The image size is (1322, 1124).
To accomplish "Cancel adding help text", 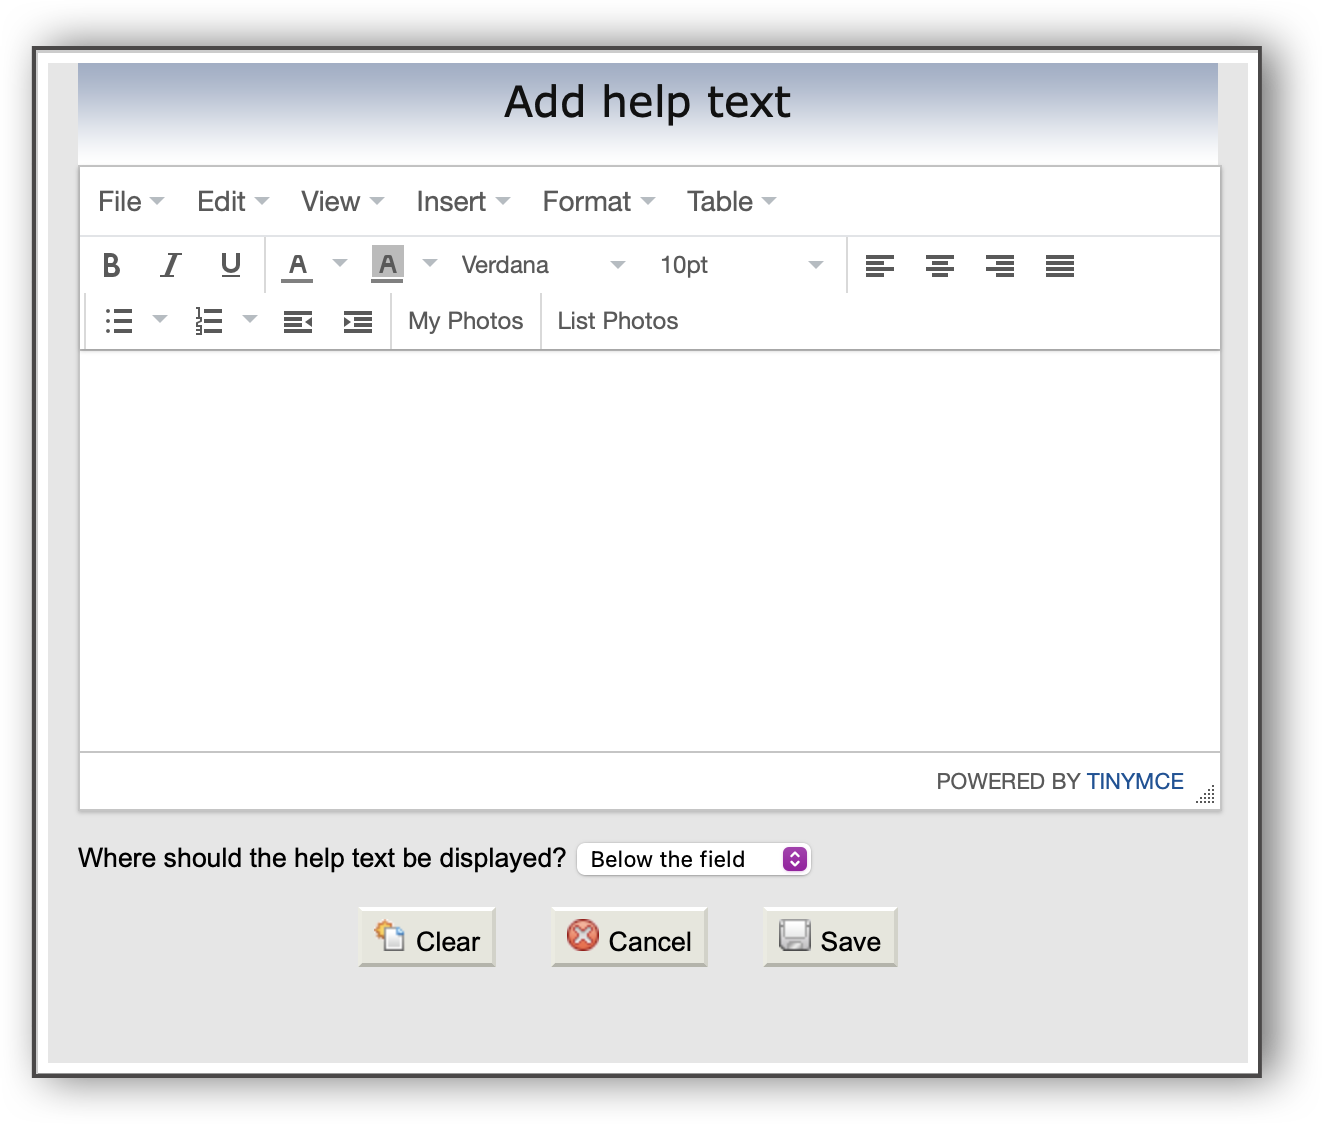I will pos(629,937).
